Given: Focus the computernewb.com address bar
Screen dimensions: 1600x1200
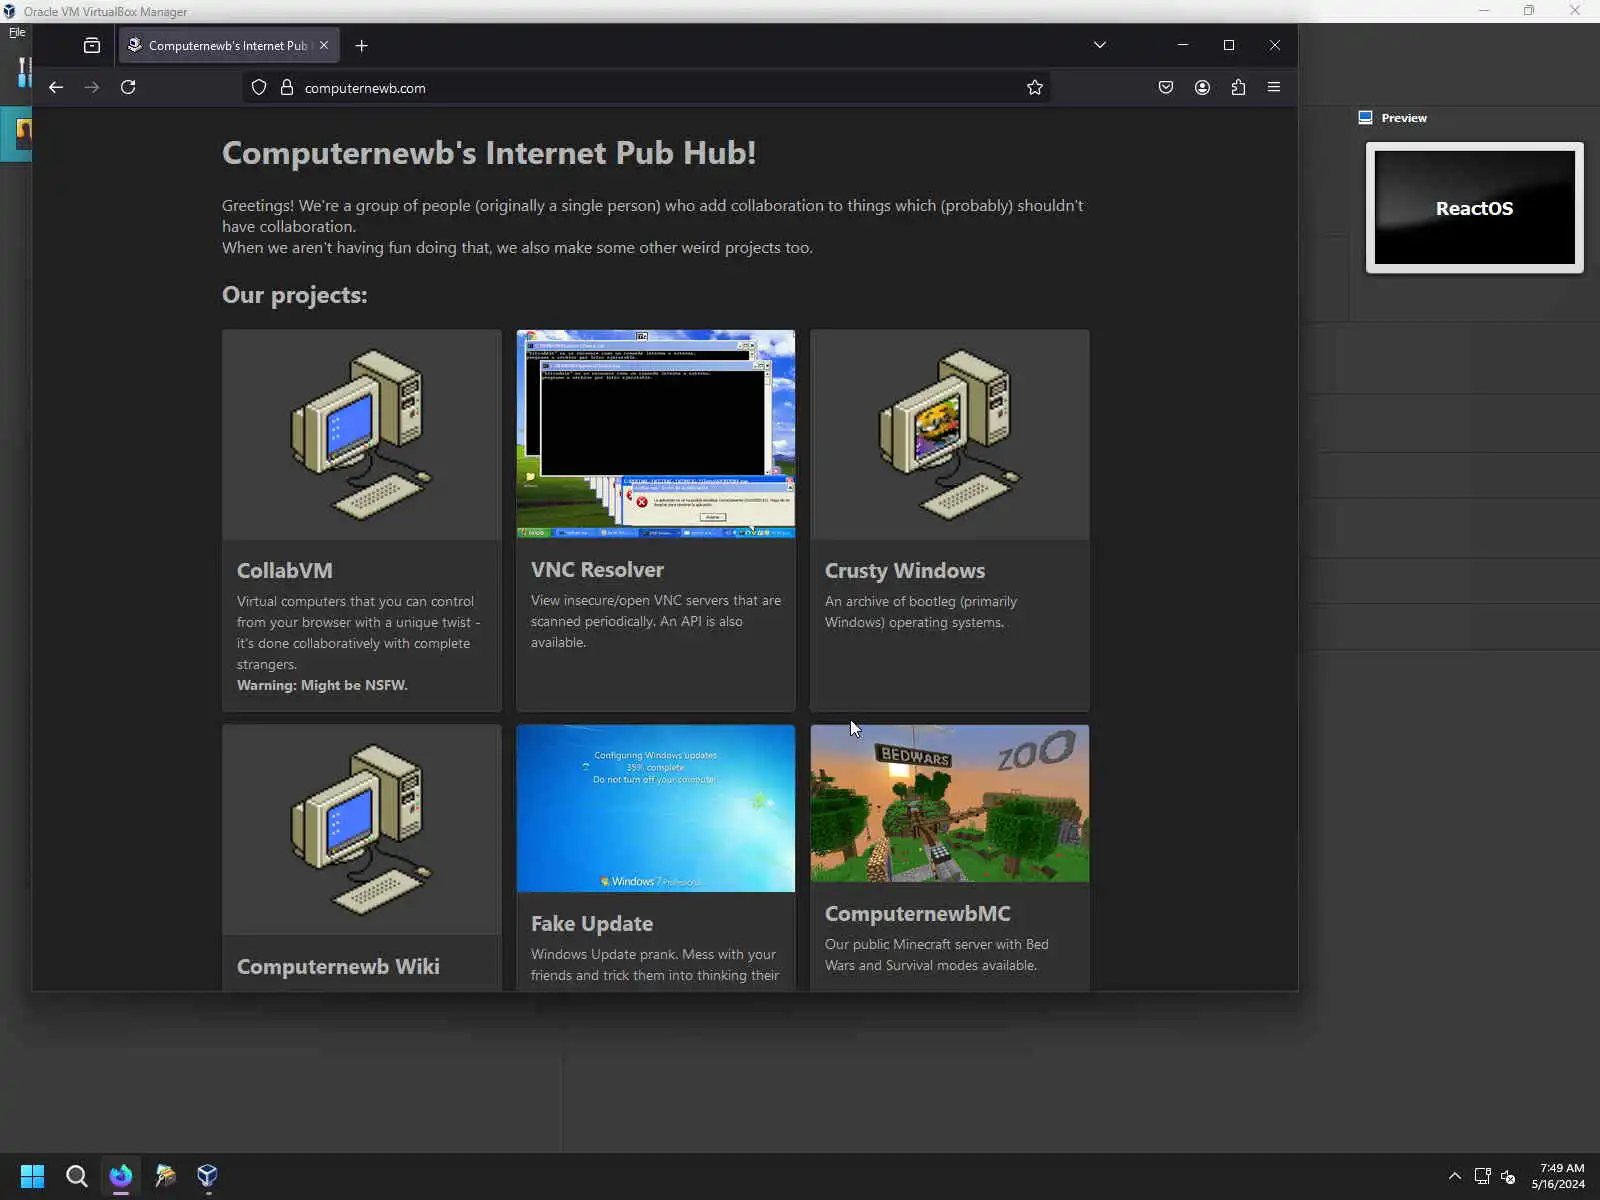Looking at the screenshot, I should [x=645, y=88].
